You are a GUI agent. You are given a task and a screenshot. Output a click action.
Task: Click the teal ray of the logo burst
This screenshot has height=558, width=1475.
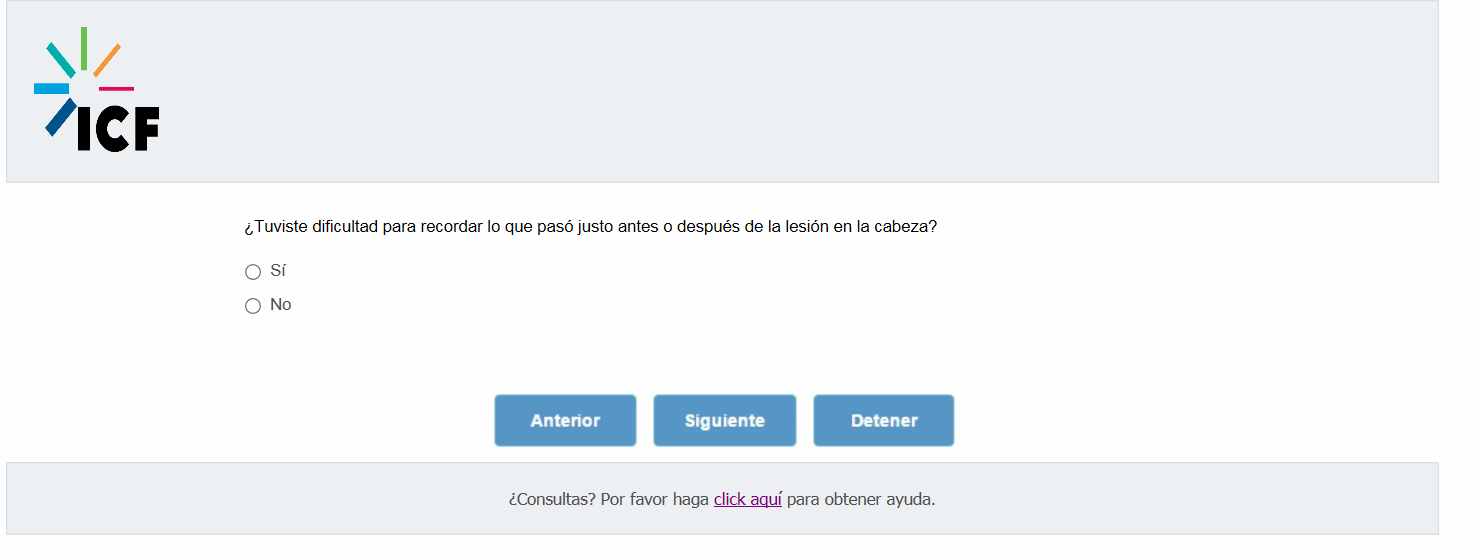click(x=61, y=60)
